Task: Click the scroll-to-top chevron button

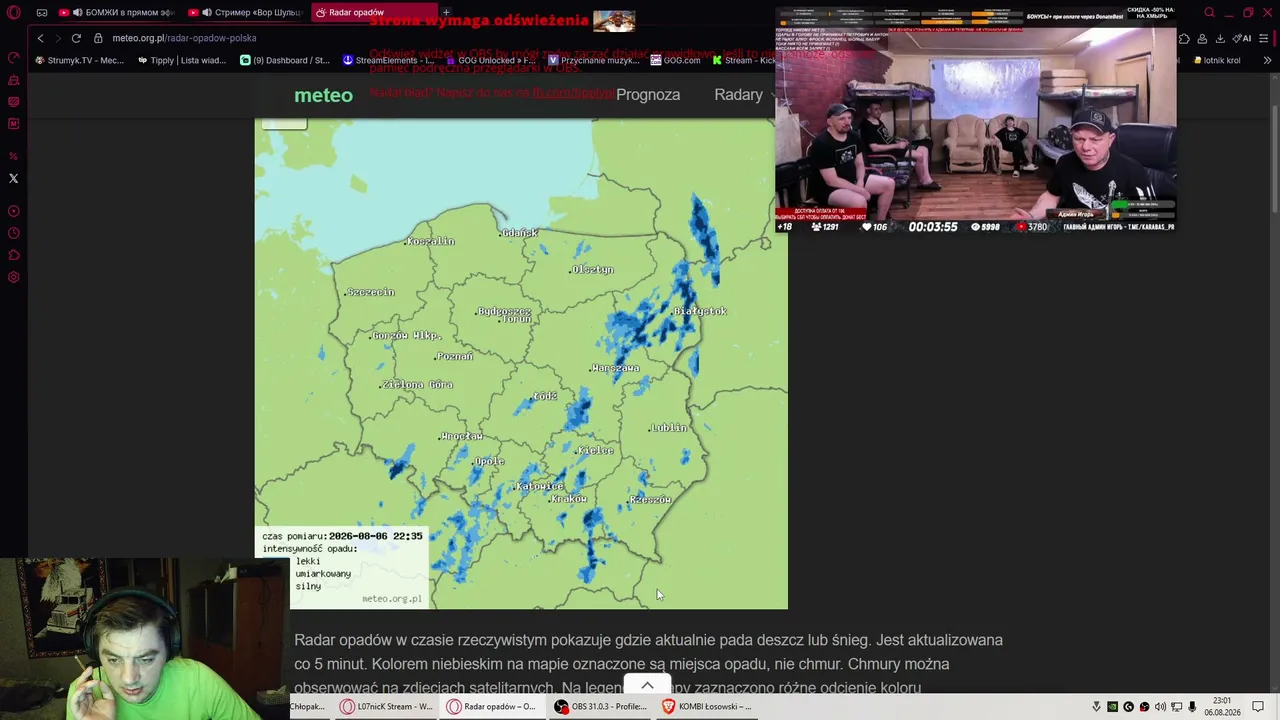Action: click(x=647, y=685)
